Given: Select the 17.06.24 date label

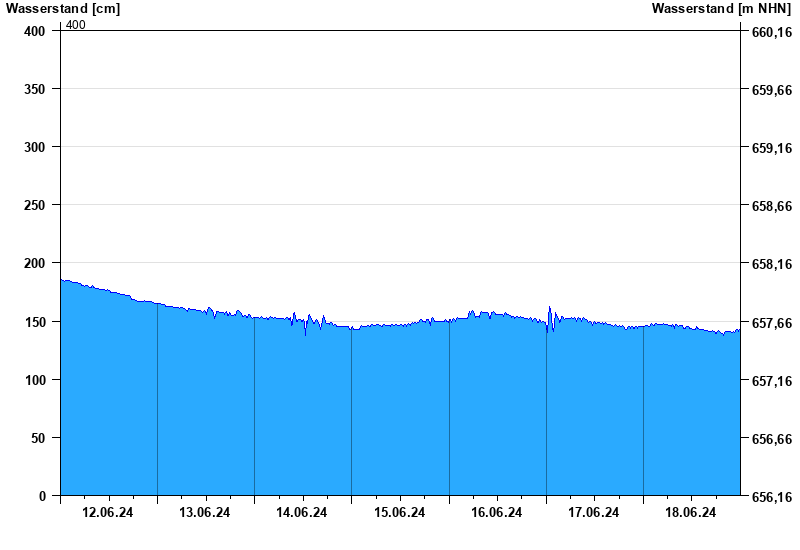Looking at the screenshot, I should (x=594, y=513).
